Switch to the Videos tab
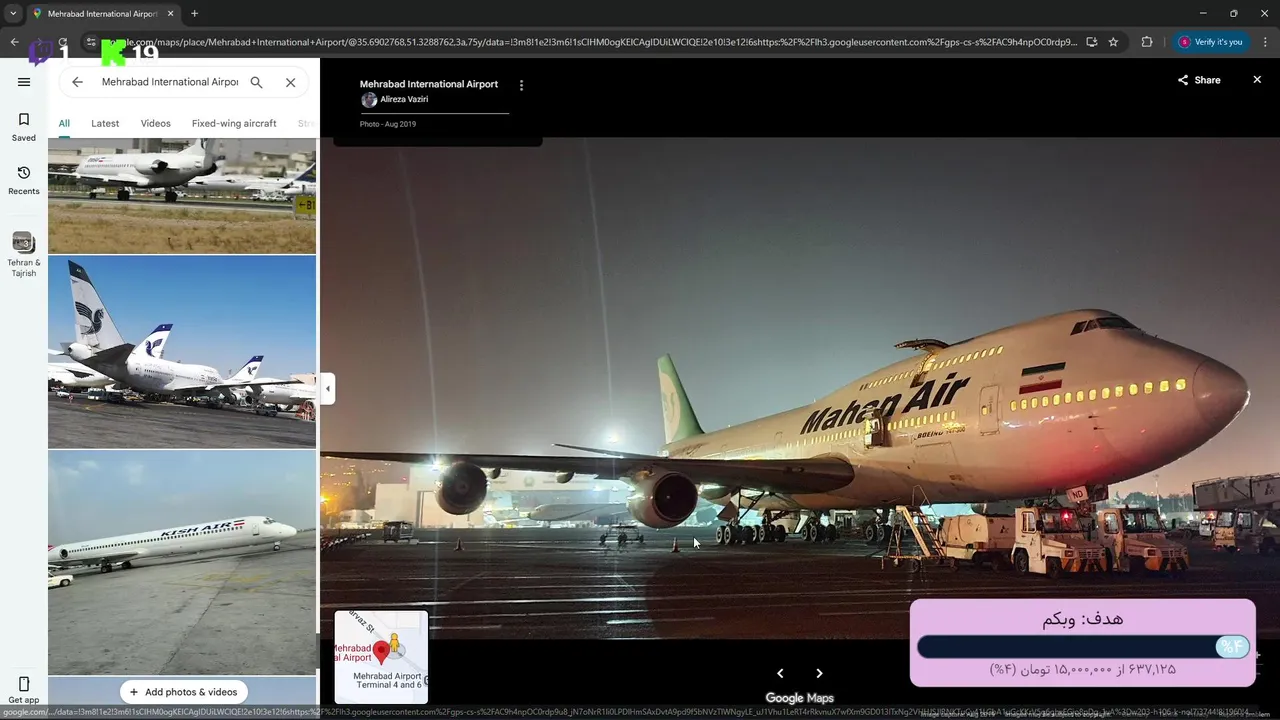Viewport: 1280px width, 720px height. (155, 123)
